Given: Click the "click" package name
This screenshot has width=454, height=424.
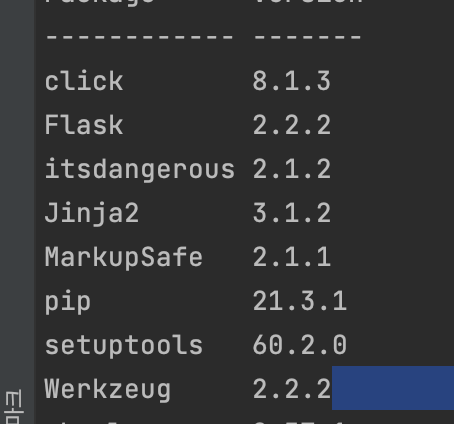Looking at the screenshot, I should click(x=84, y=81).
